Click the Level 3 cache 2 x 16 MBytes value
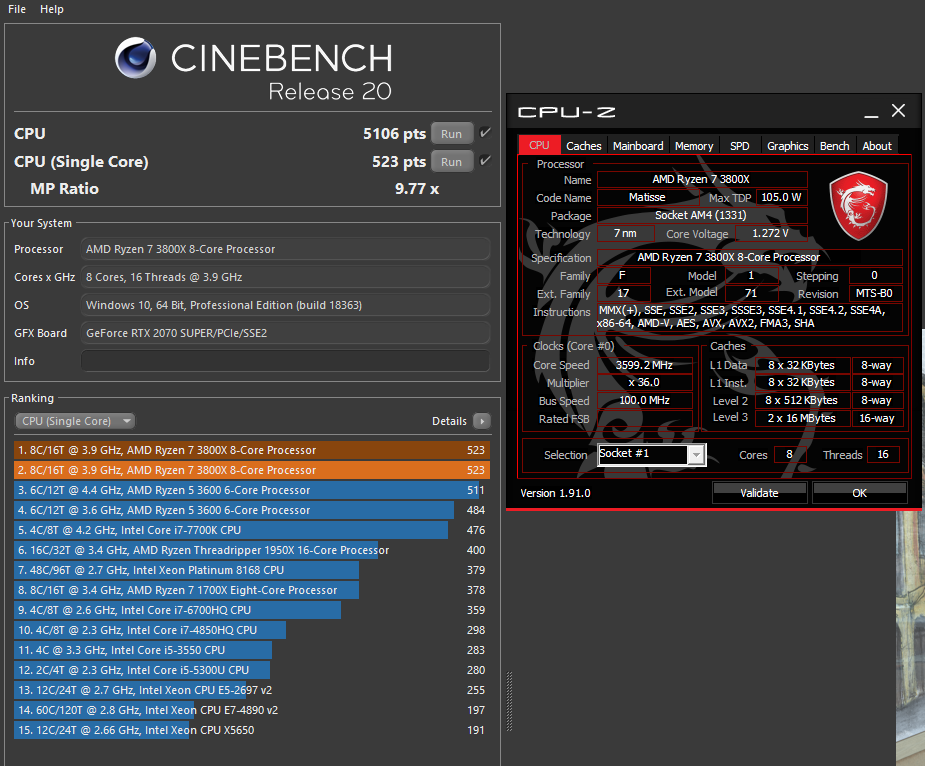This screenshot has height=766, width=925. click(x=802, y=418)
